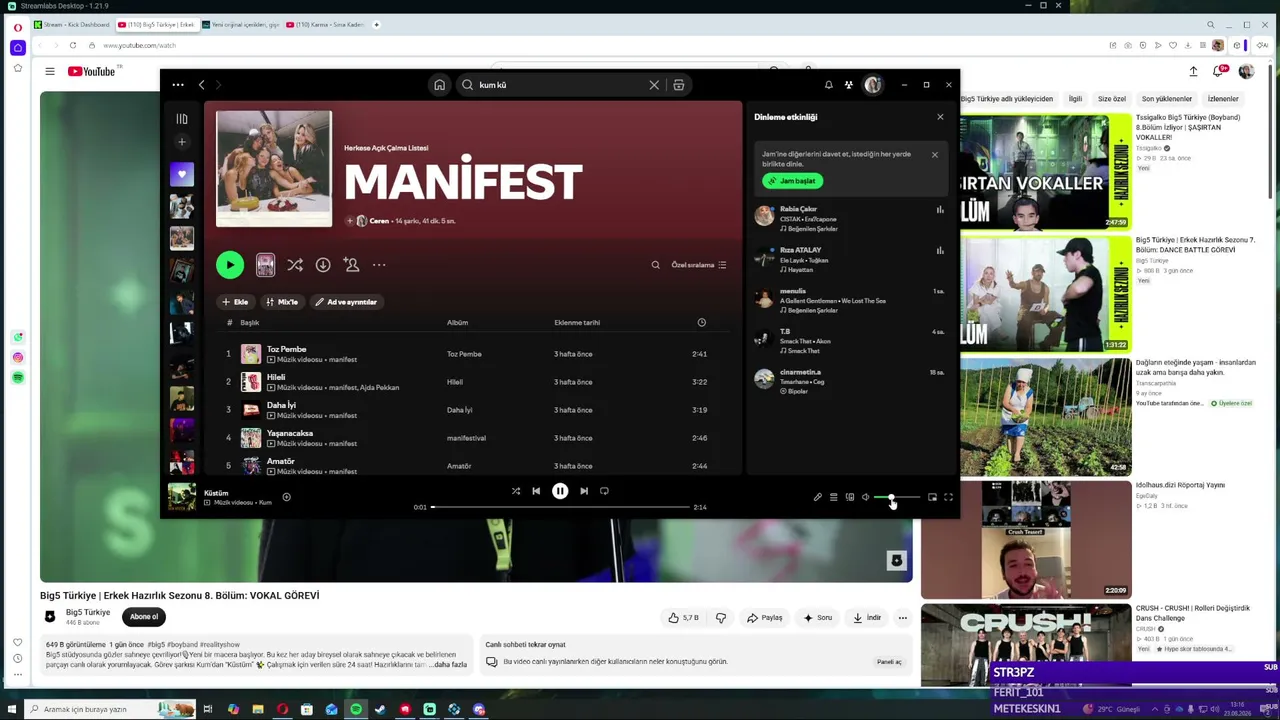Sort the playlist by Eklenme tarihi column
This screenshot has height=720, width=1280.
(577, 323)
